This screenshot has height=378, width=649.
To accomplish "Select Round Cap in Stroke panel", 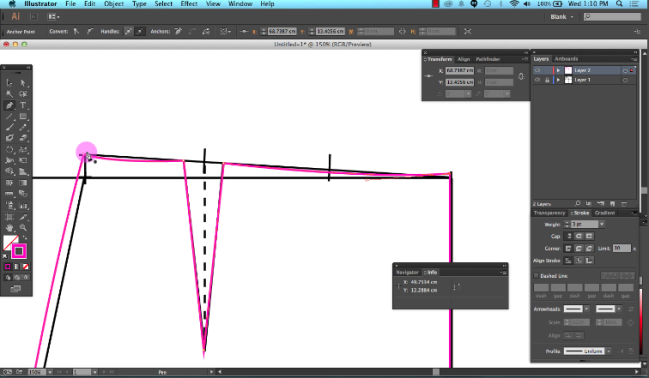I will (579, 236).
